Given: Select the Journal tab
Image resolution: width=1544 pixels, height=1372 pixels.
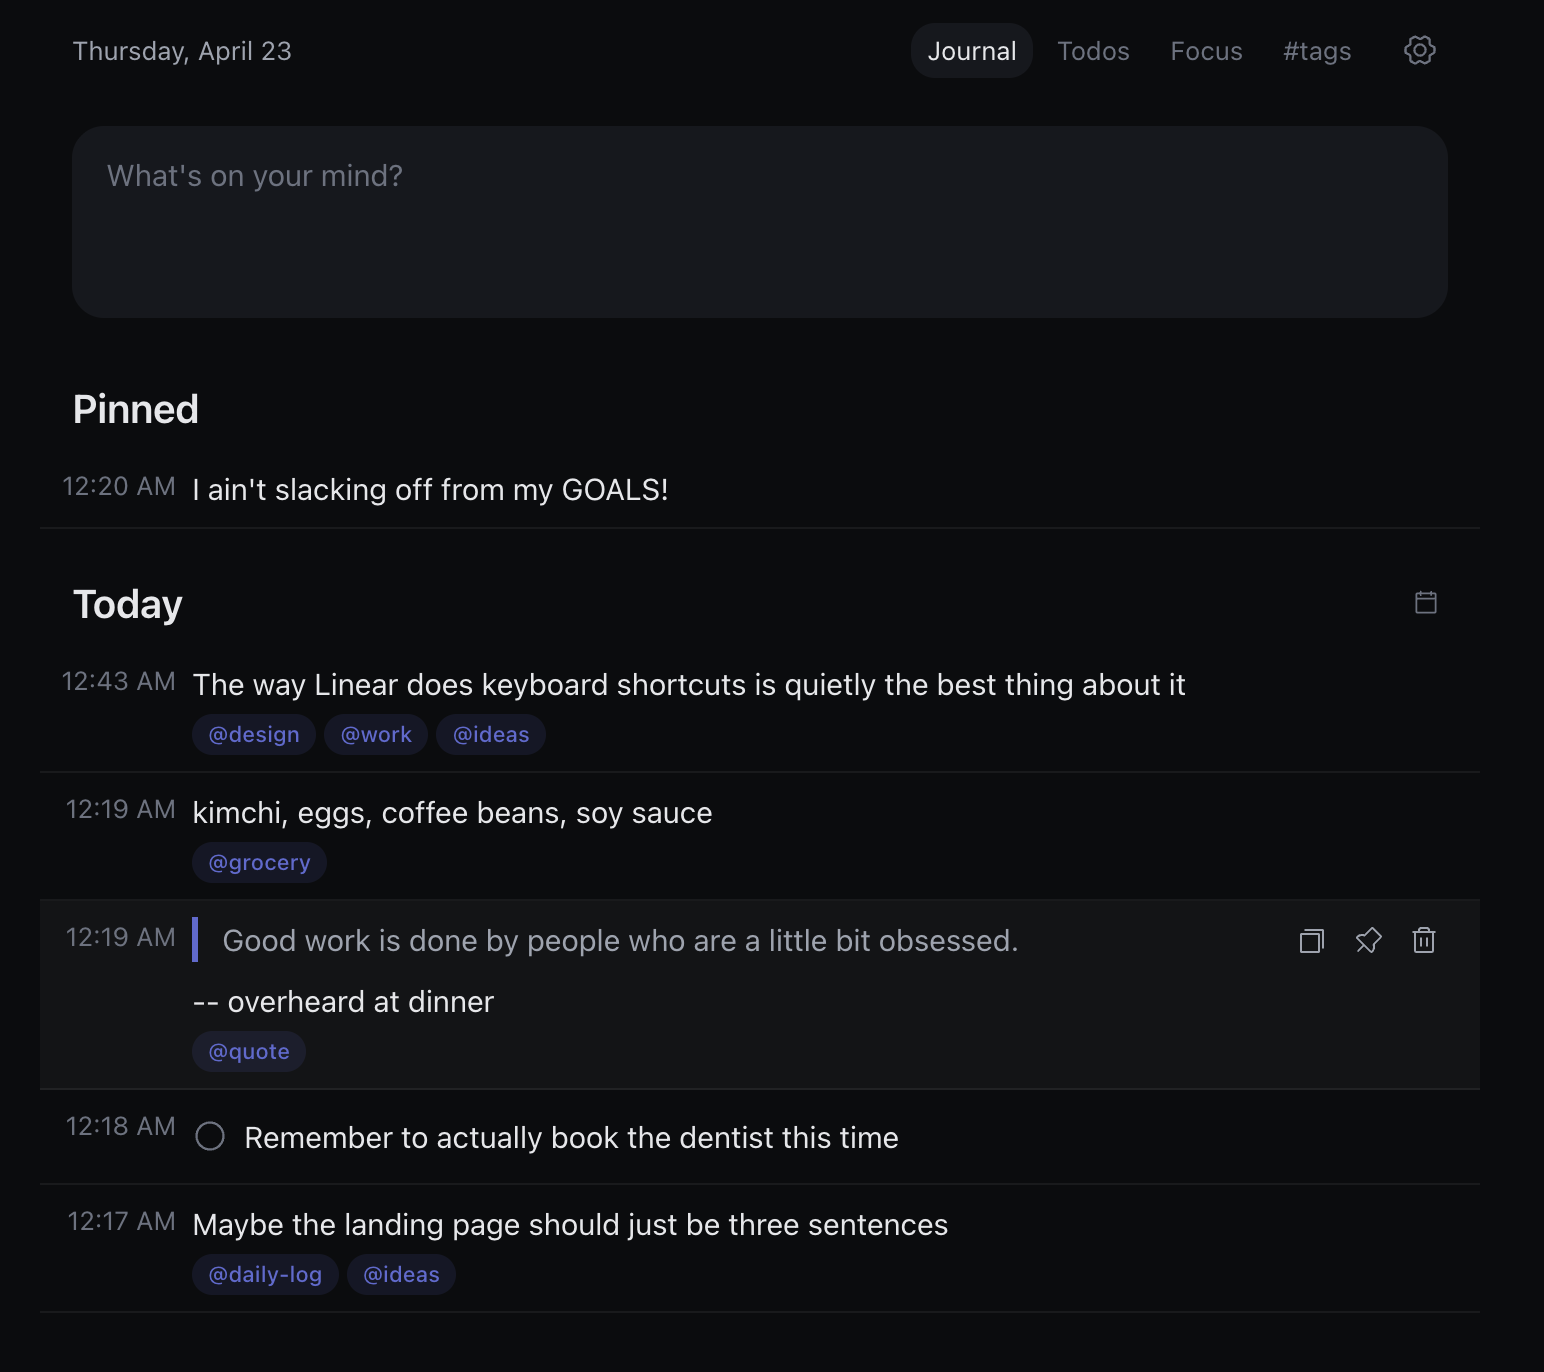Looking at the screenshot, I should 971,51.
